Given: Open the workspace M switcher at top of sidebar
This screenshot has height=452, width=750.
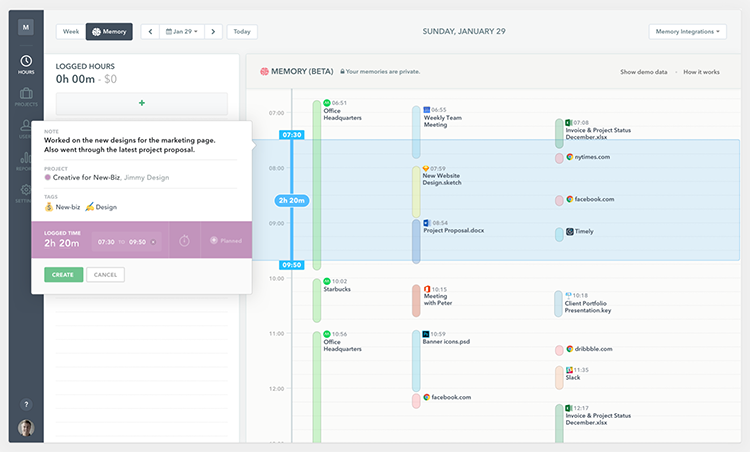Looking at the screenshot, I should tap(25, 27).
